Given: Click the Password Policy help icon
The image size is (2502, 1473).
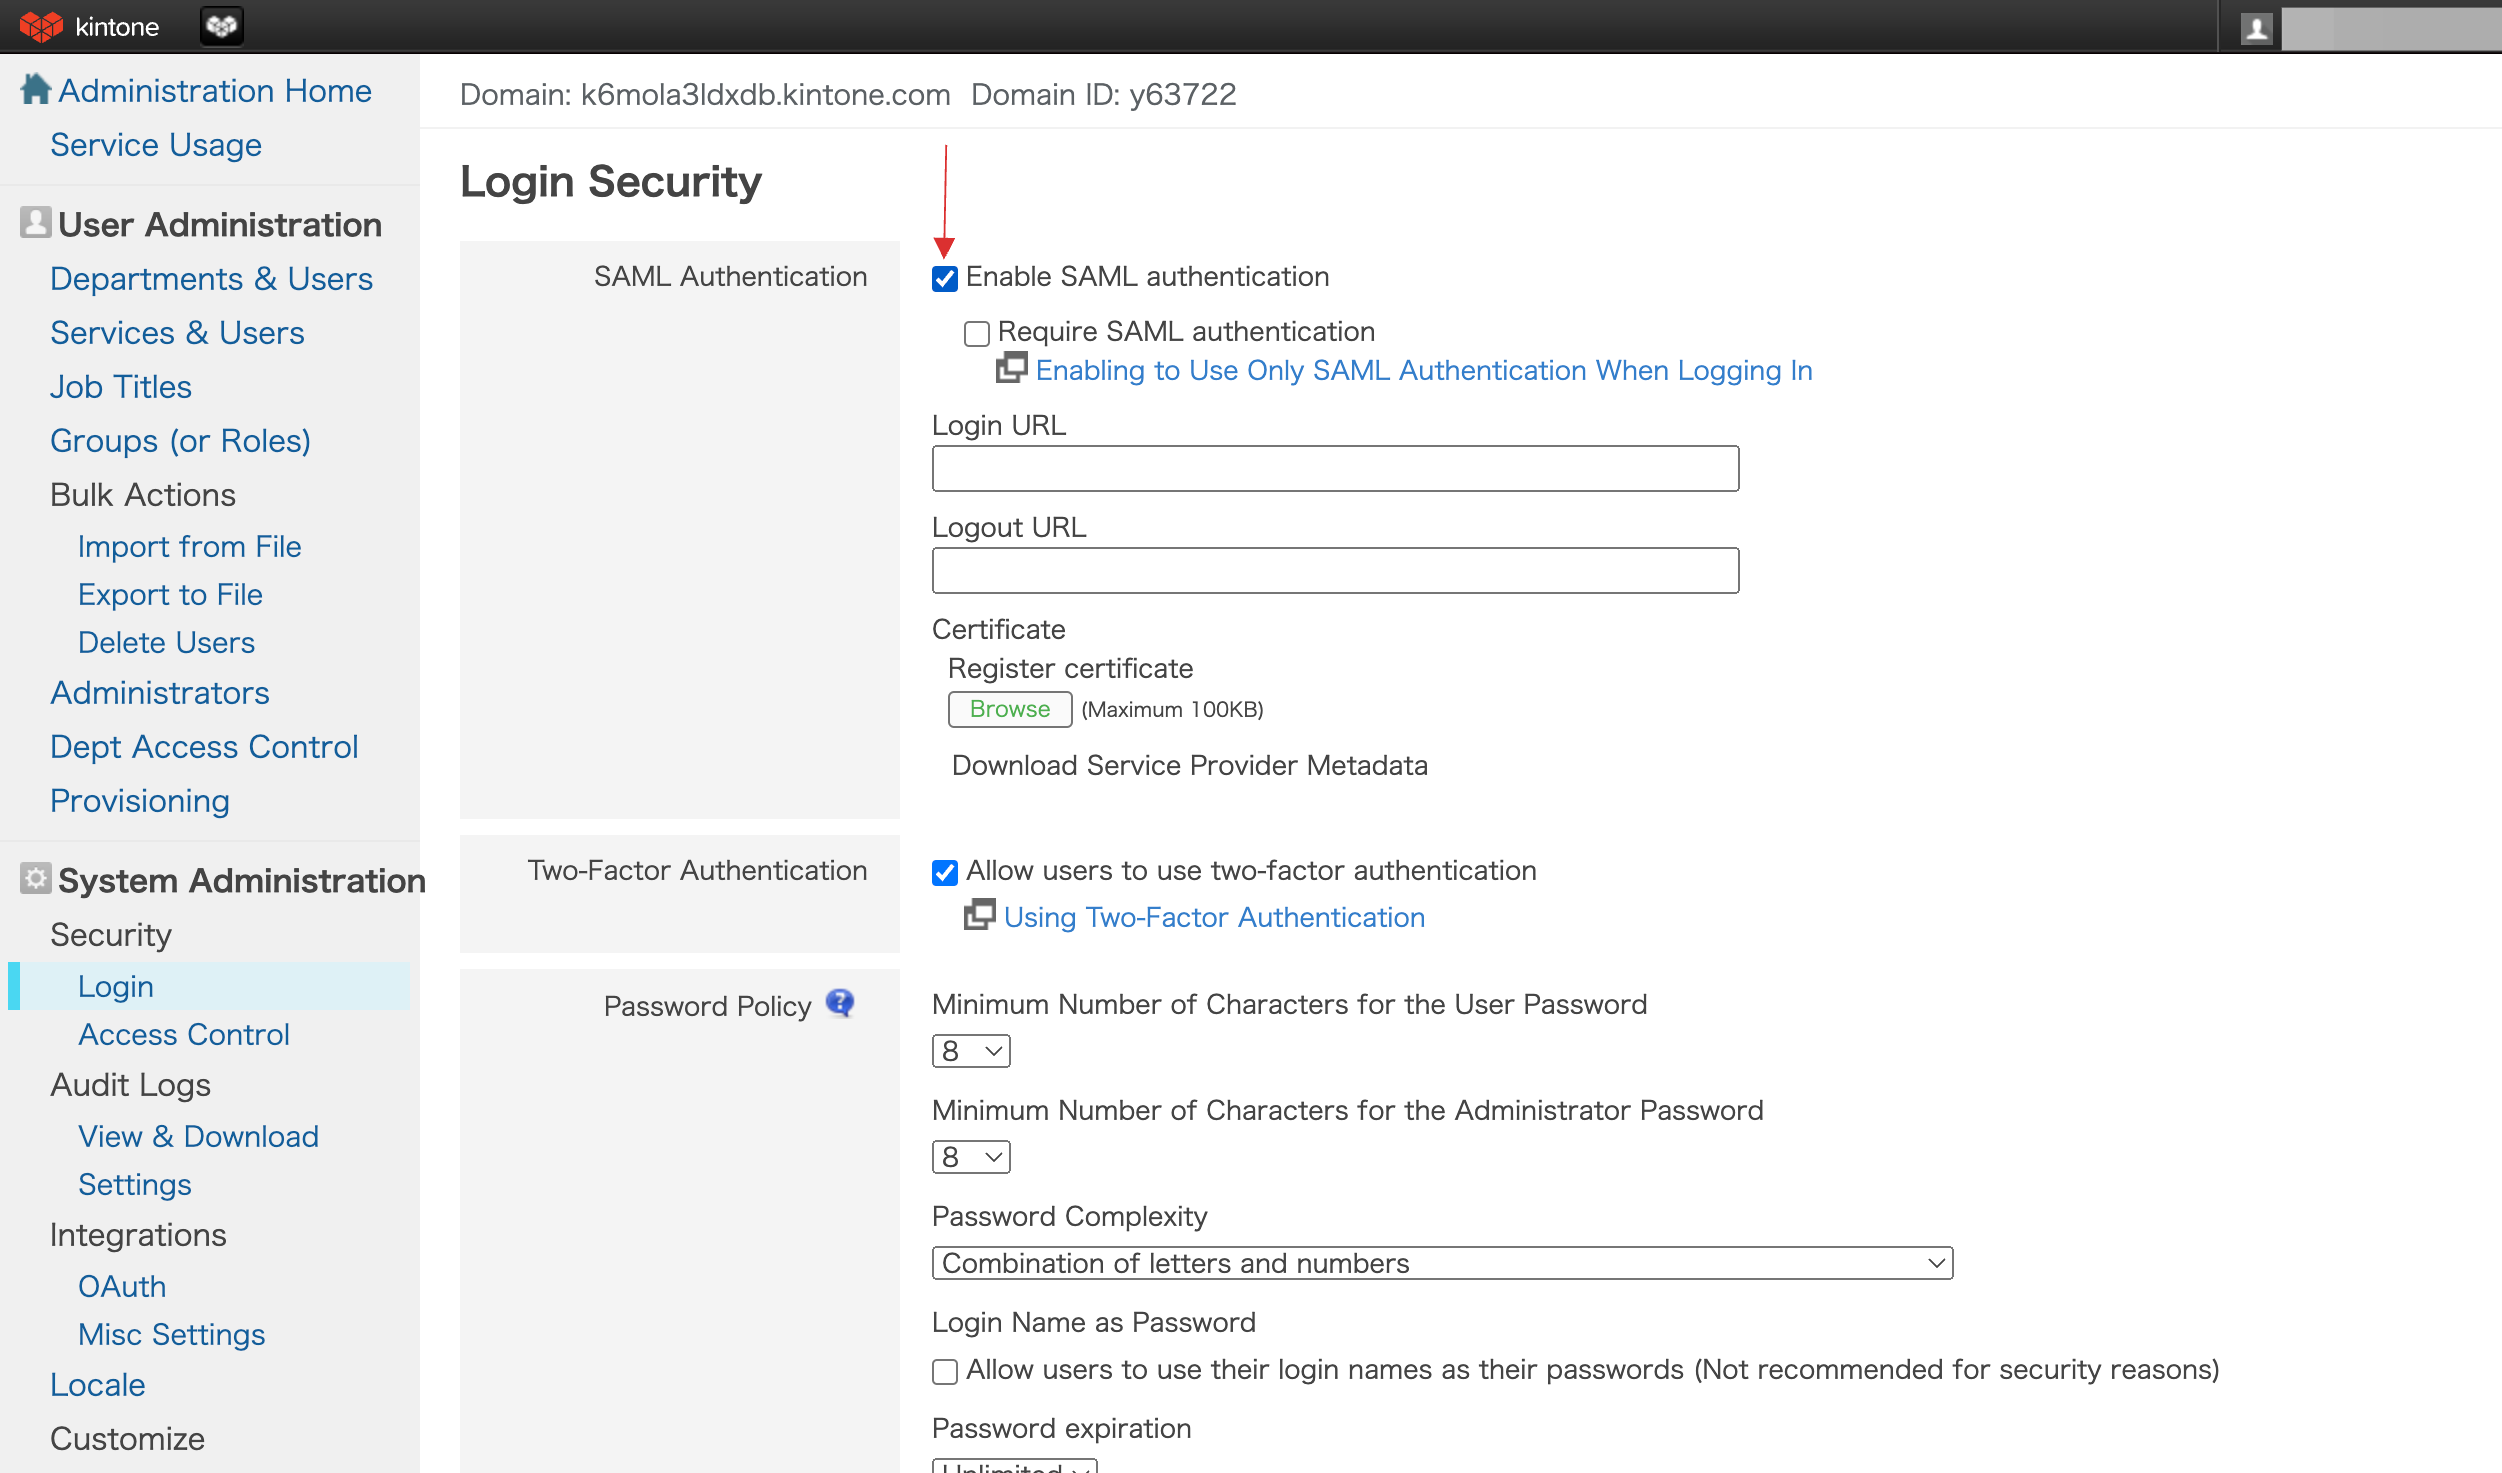Looking at the screenshot, I should (840, 1003).
